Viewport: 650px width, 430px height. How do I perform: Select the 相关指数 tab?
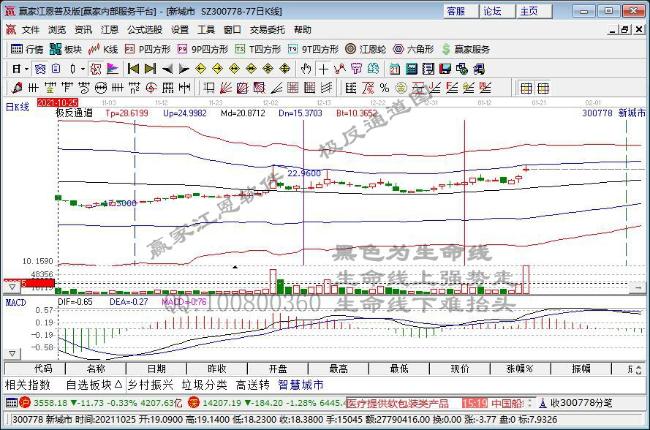point(27,384)
